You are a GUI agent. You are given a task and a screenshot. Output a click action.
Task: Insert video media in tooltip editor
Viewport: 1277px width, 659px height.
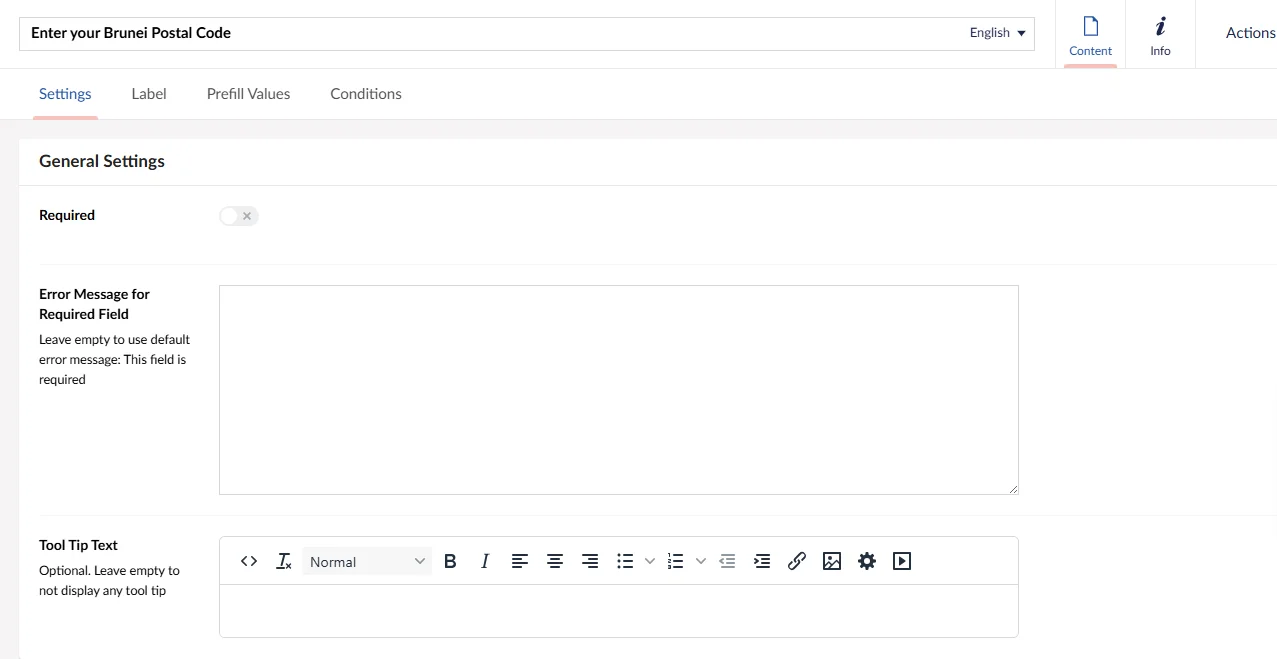(x=902, y=562)
